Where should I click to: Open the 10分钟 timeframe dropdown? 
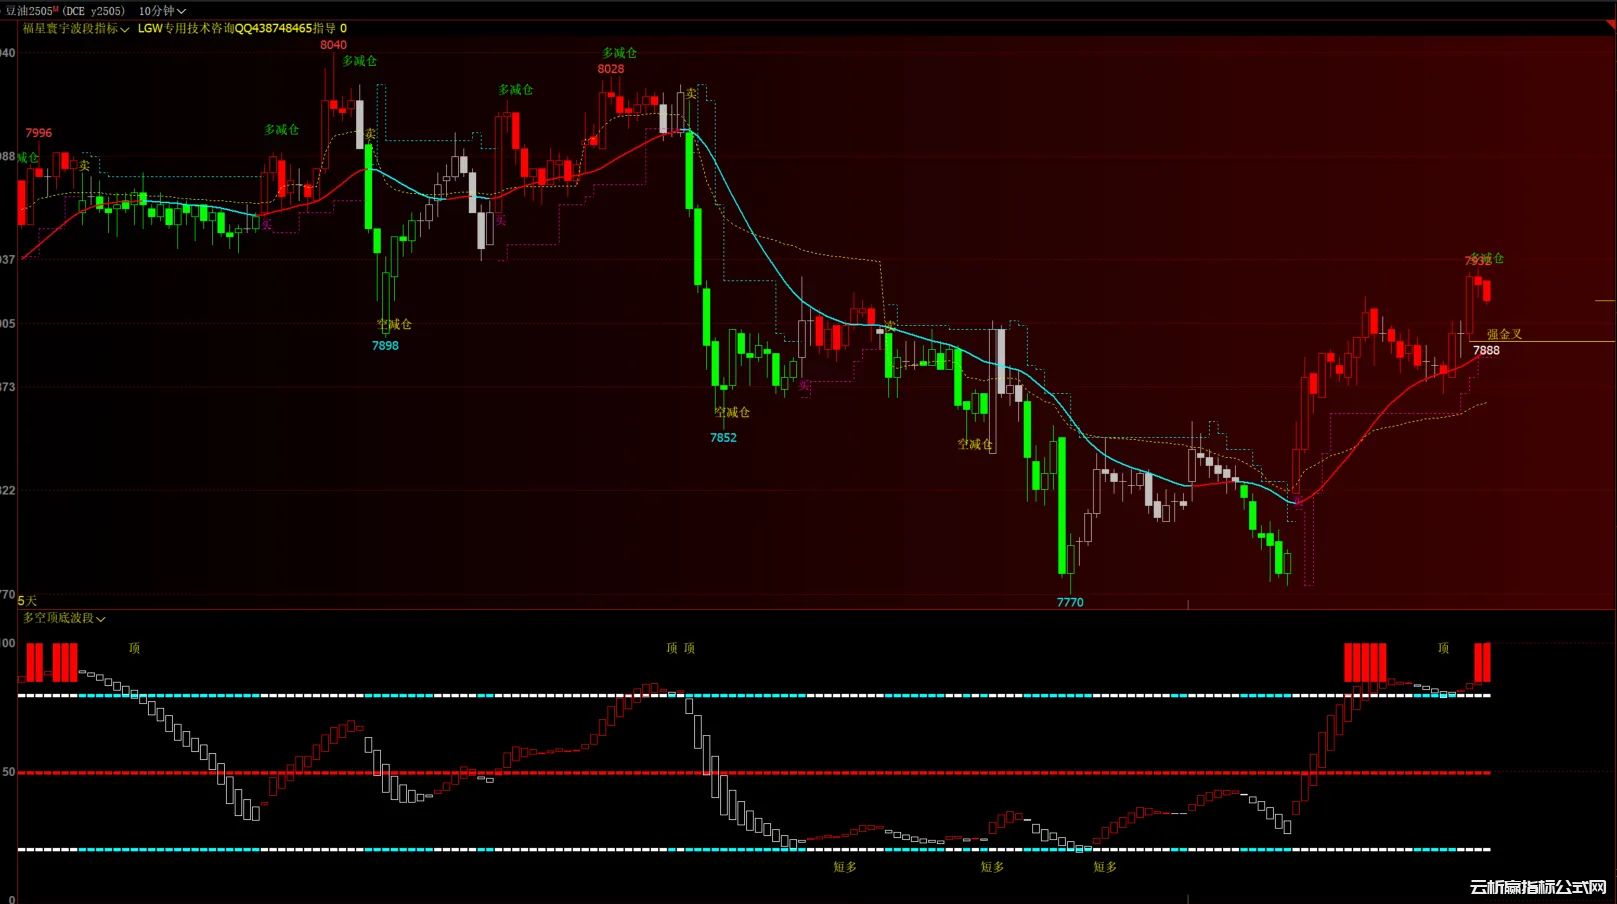pos(162,11)
